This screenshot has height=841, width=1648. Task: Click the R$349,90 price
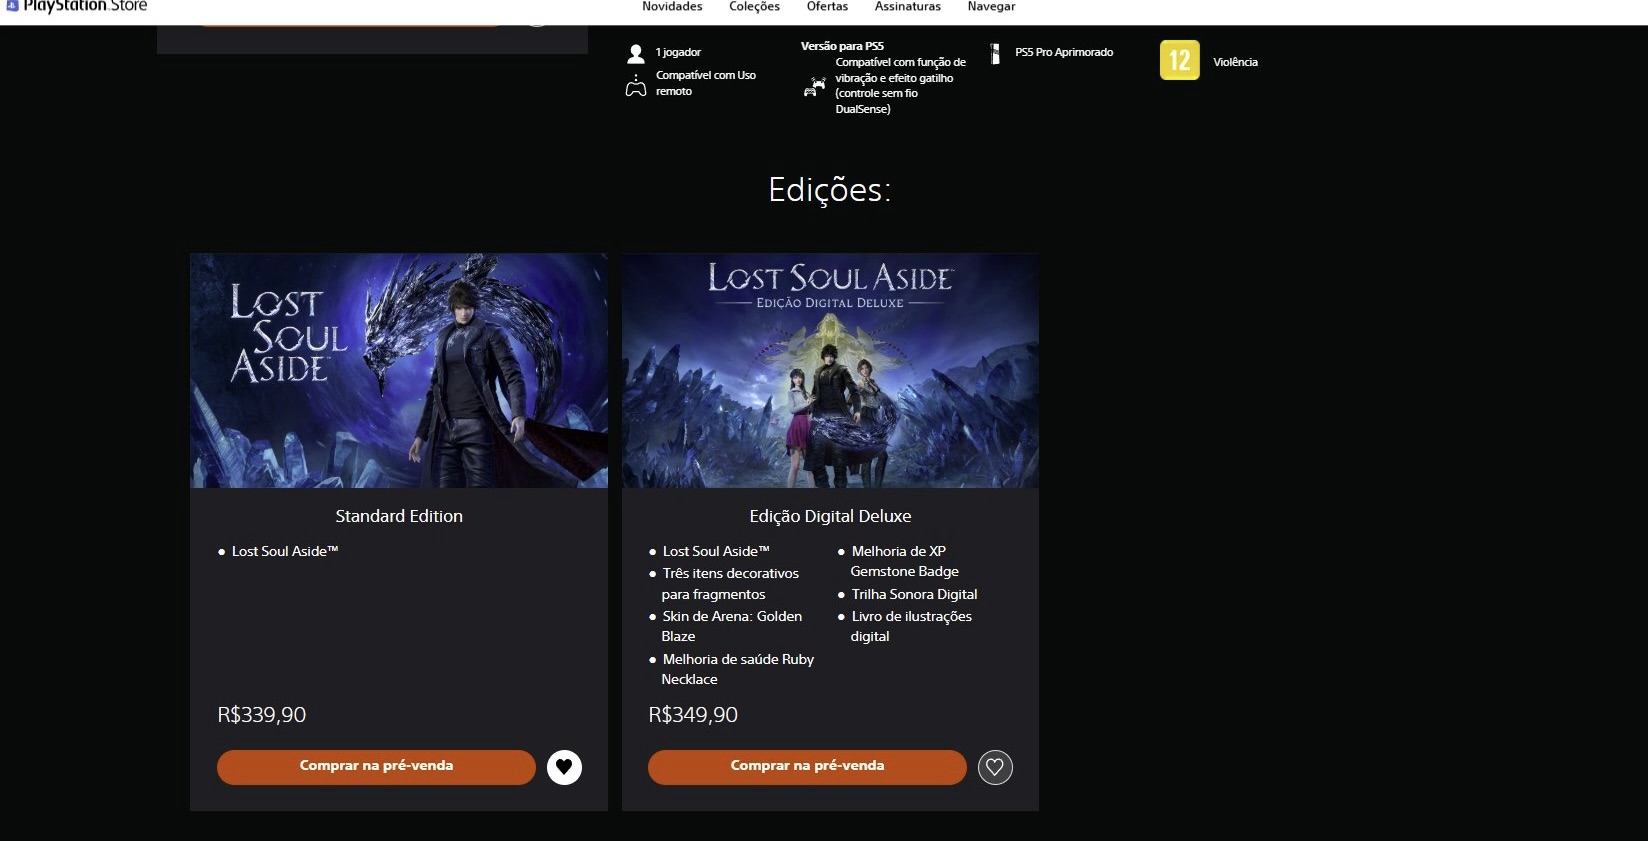coord(693,715)
